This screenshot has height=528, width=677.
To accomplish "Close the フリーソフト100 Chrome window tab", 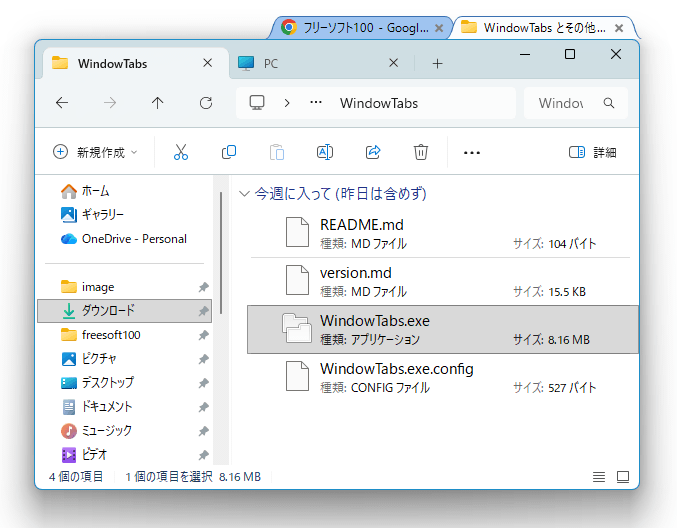I will [x=439, y=28].
